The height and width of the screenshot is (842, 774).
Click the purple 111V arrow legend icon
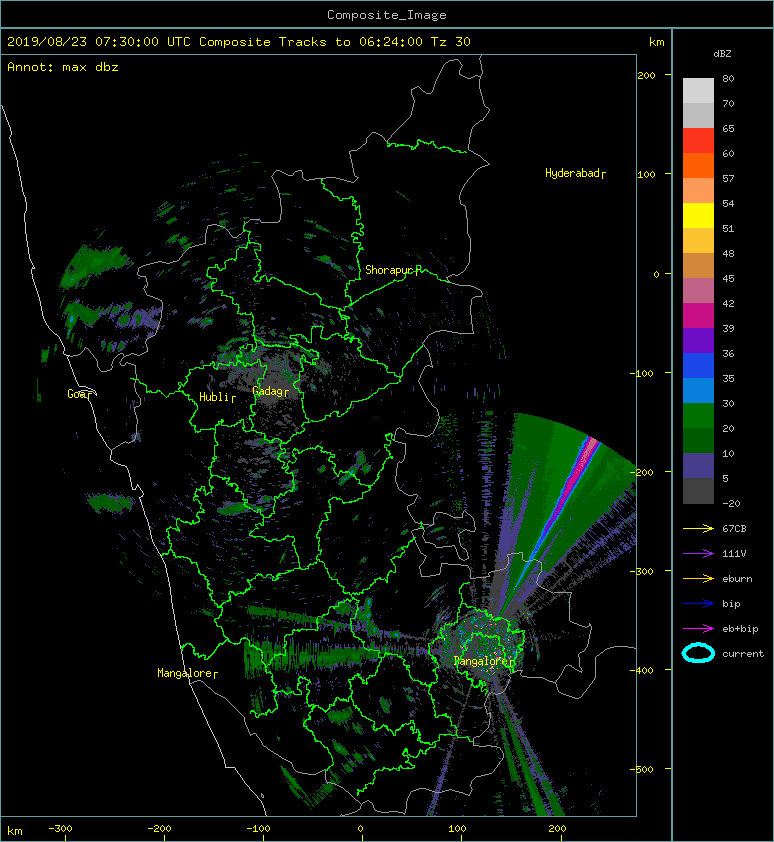pyautogui.click(x=698, y=554)
